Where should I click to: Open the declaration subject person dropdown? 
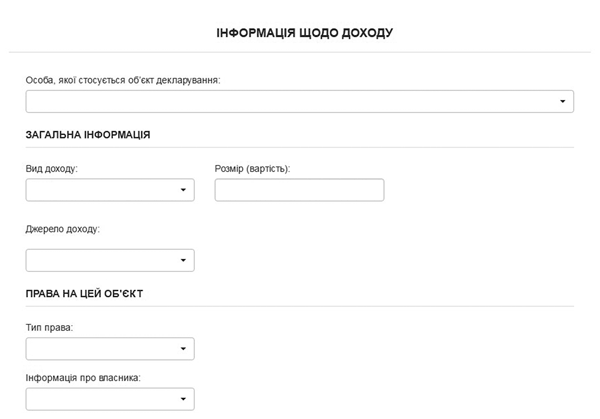(x=299, y=101)
